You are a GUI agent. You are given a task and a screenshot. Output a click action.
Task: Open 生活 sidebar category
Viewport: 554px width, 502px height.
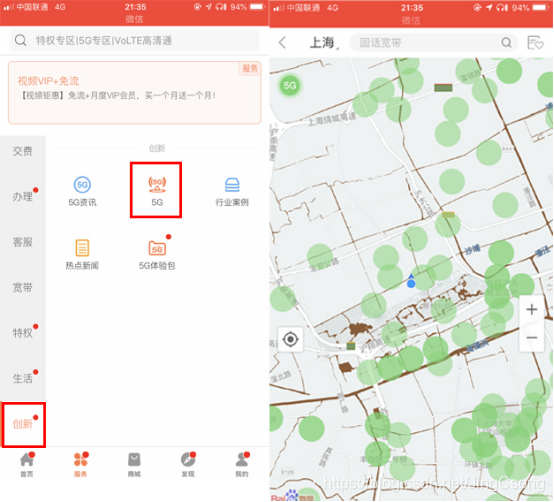(x=23, y=378)
